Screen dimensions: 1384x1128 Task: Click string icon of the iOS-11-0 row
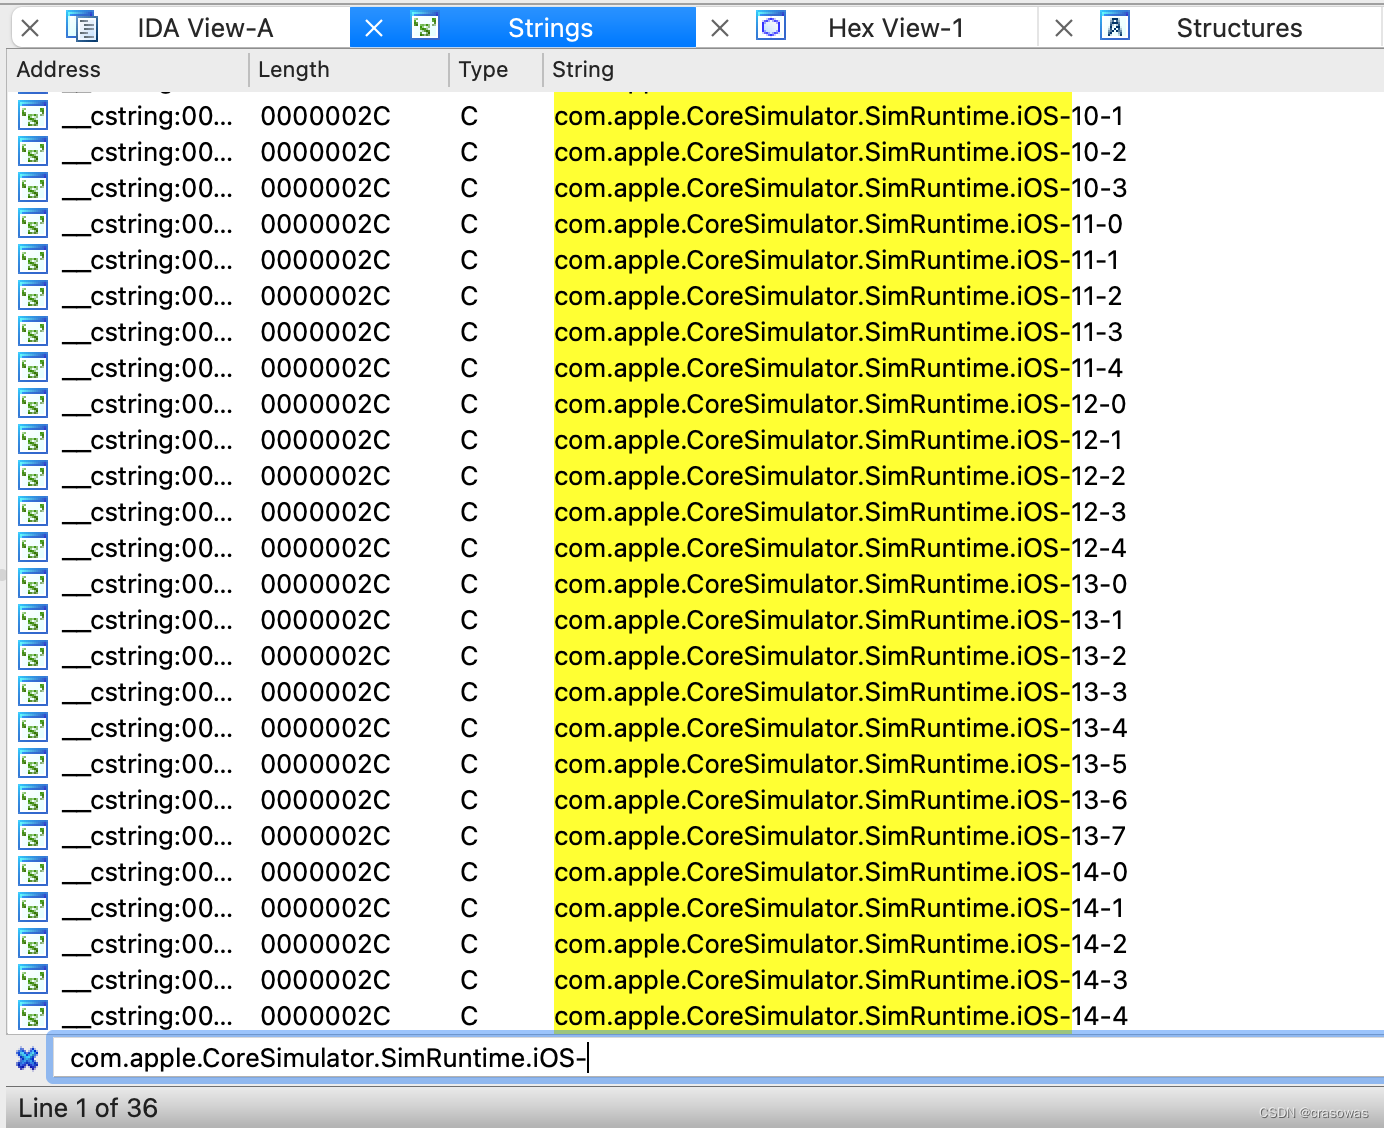(33, 224)
